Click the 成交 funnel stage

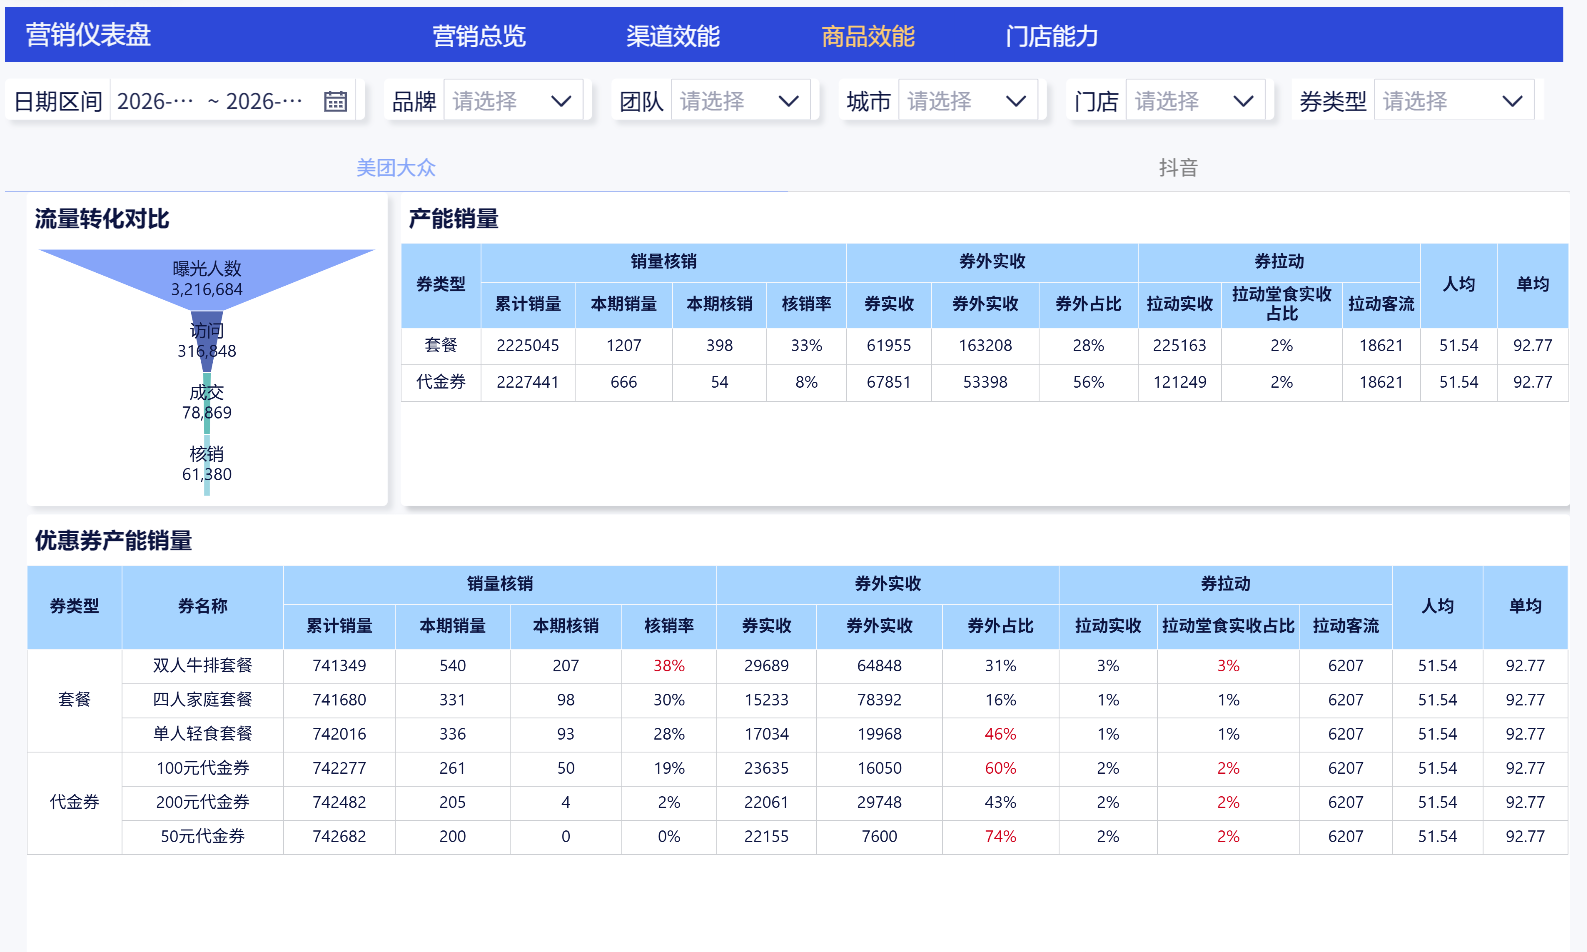tap(207, 402)
